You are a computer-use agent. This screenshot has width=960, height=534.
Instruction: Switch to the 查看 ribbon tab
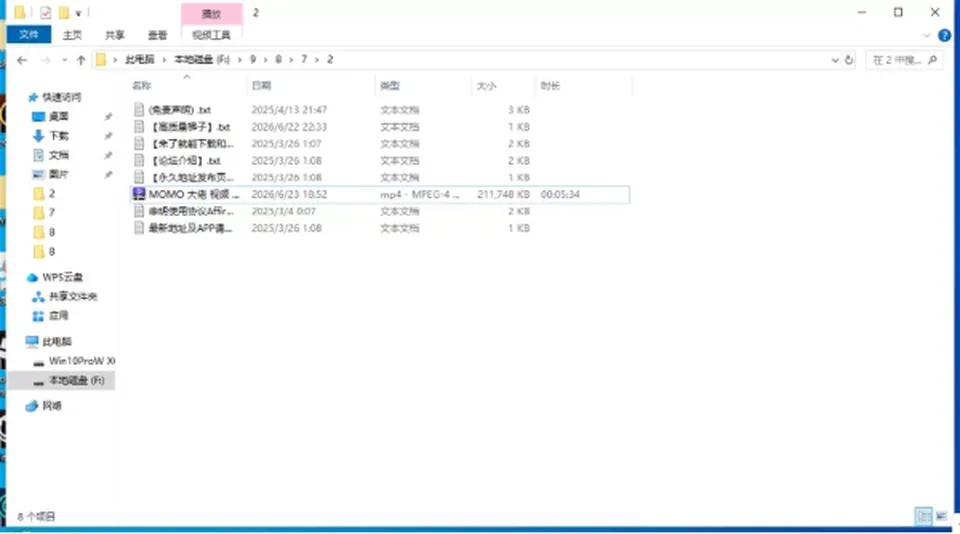click(157, 36)
